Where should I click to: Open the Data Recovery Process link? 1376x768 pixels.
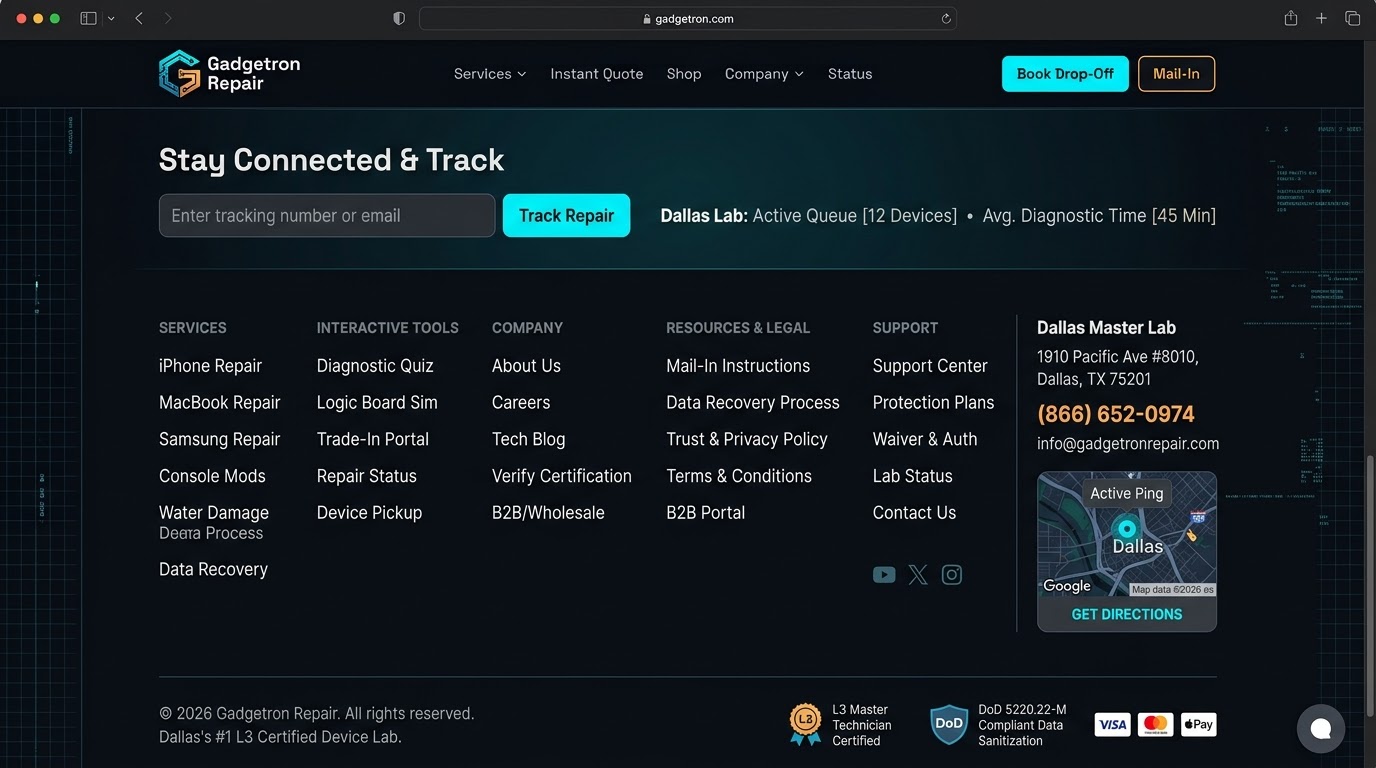753,403
